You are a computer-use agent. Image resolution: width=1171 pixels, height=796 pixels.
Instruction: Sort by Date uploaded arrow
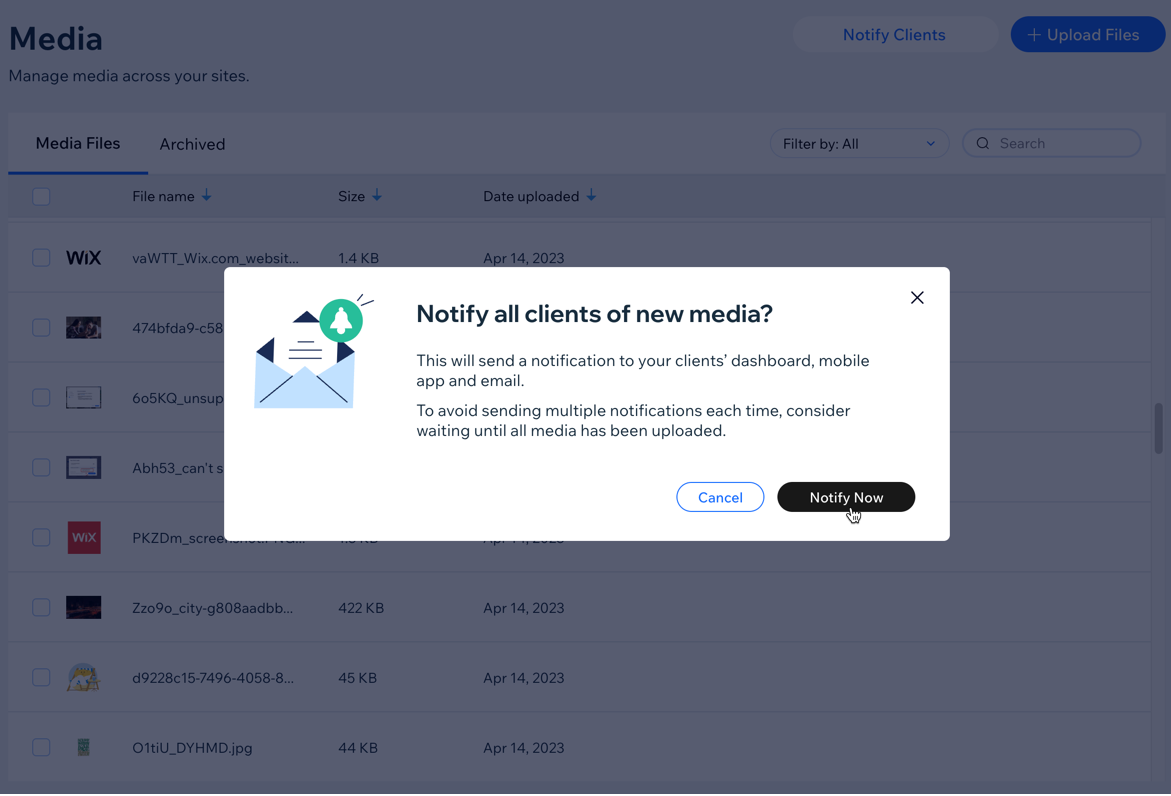point(591,196)
